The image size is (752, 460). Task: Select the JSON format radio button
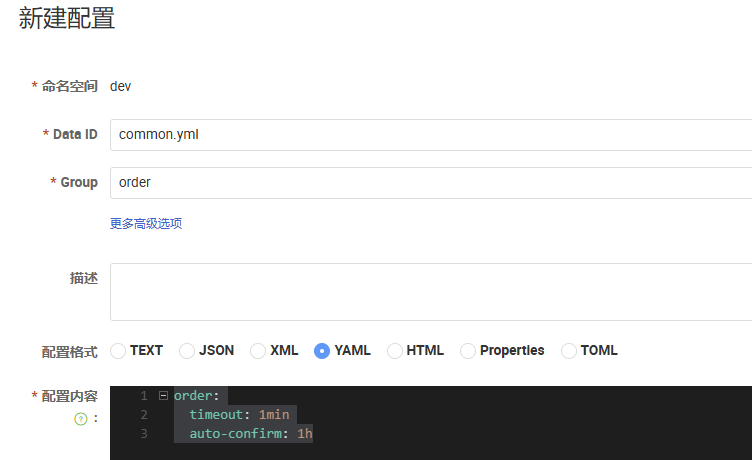[187, 351]
